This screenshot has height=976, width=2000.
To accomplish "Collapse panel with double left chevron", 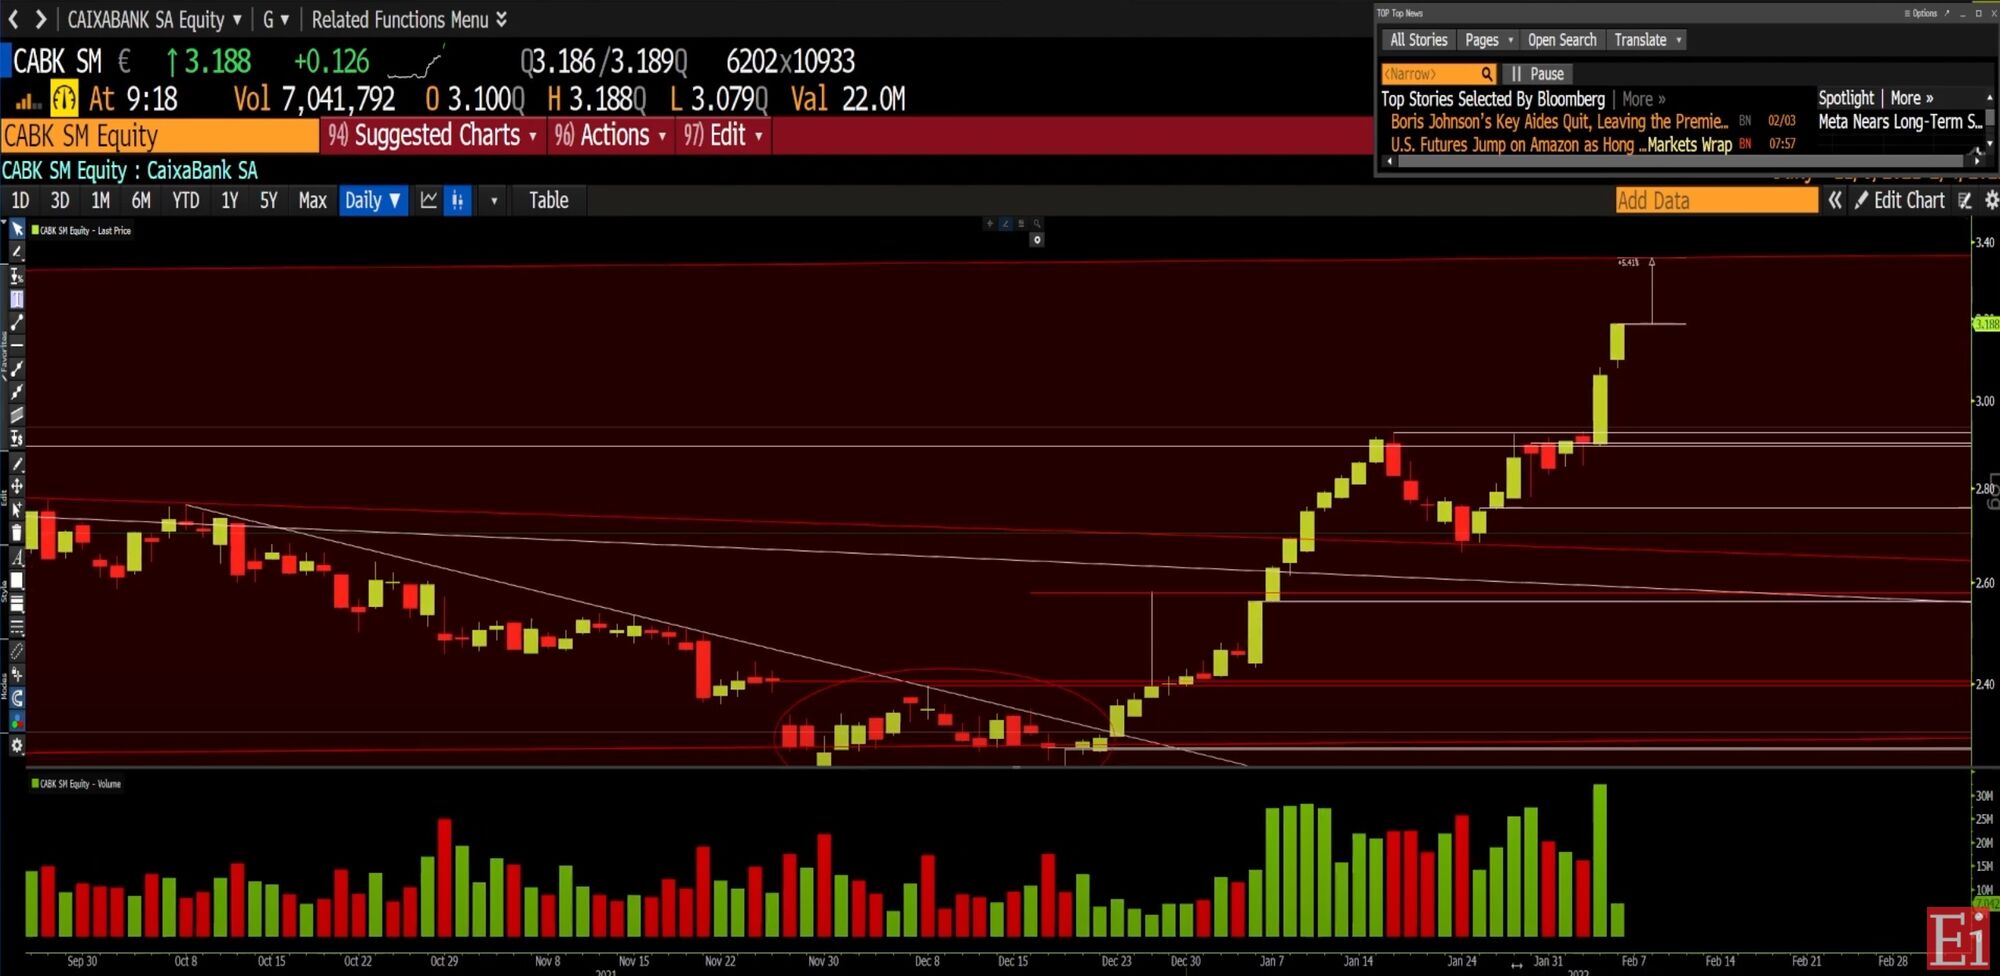I will click(x=1835, y=200).
